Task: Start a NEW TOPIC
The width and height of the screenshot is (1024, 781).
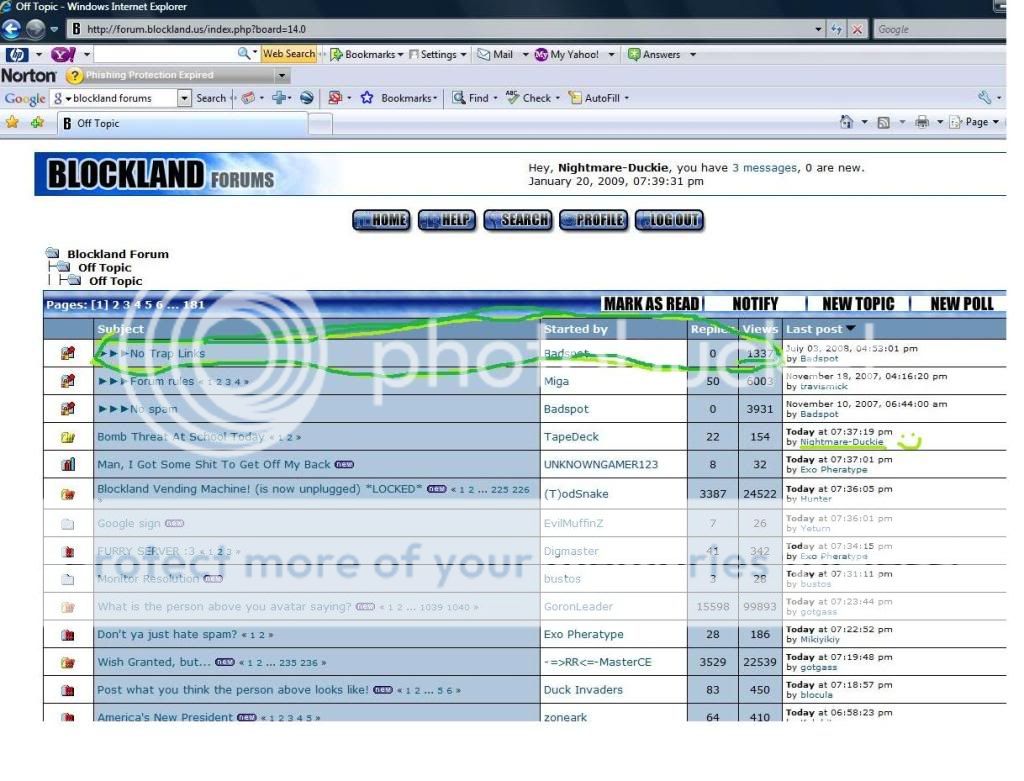Action: [x=858, y=304]
